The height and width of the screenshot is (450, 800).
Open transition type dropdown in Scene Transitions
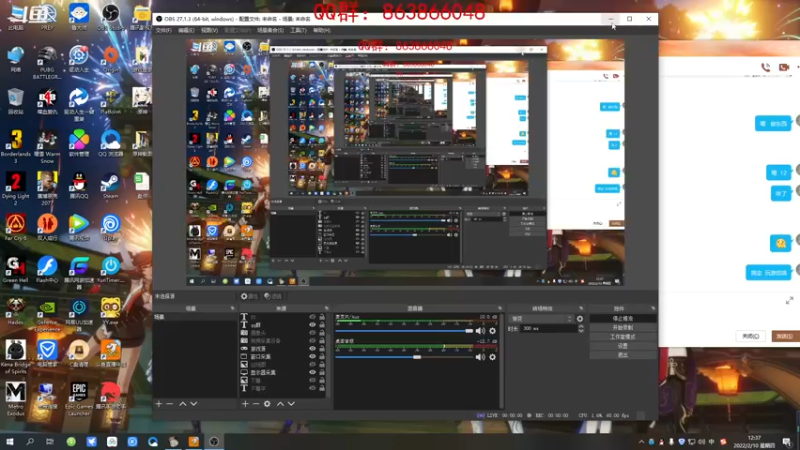click(541, 319)
